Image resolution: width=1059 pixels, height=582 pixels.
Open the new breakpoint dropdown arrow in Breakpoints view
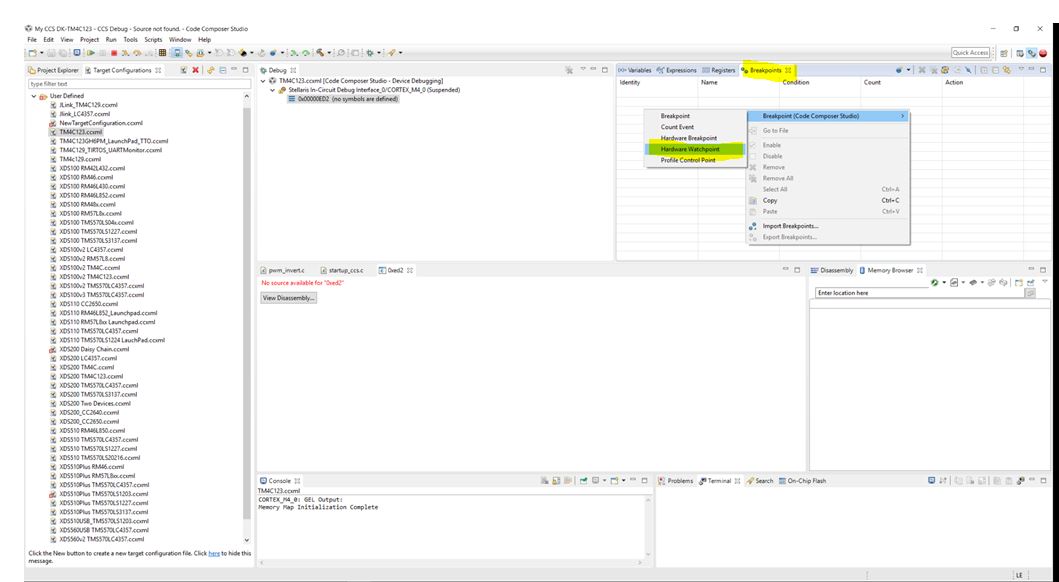click(x=908, y=70)
